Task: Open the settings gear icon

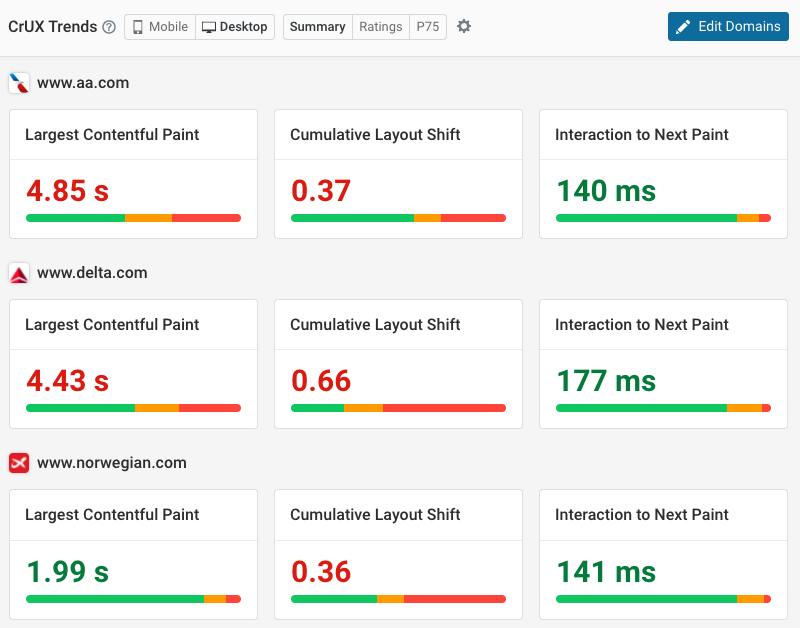Action: 464,27
